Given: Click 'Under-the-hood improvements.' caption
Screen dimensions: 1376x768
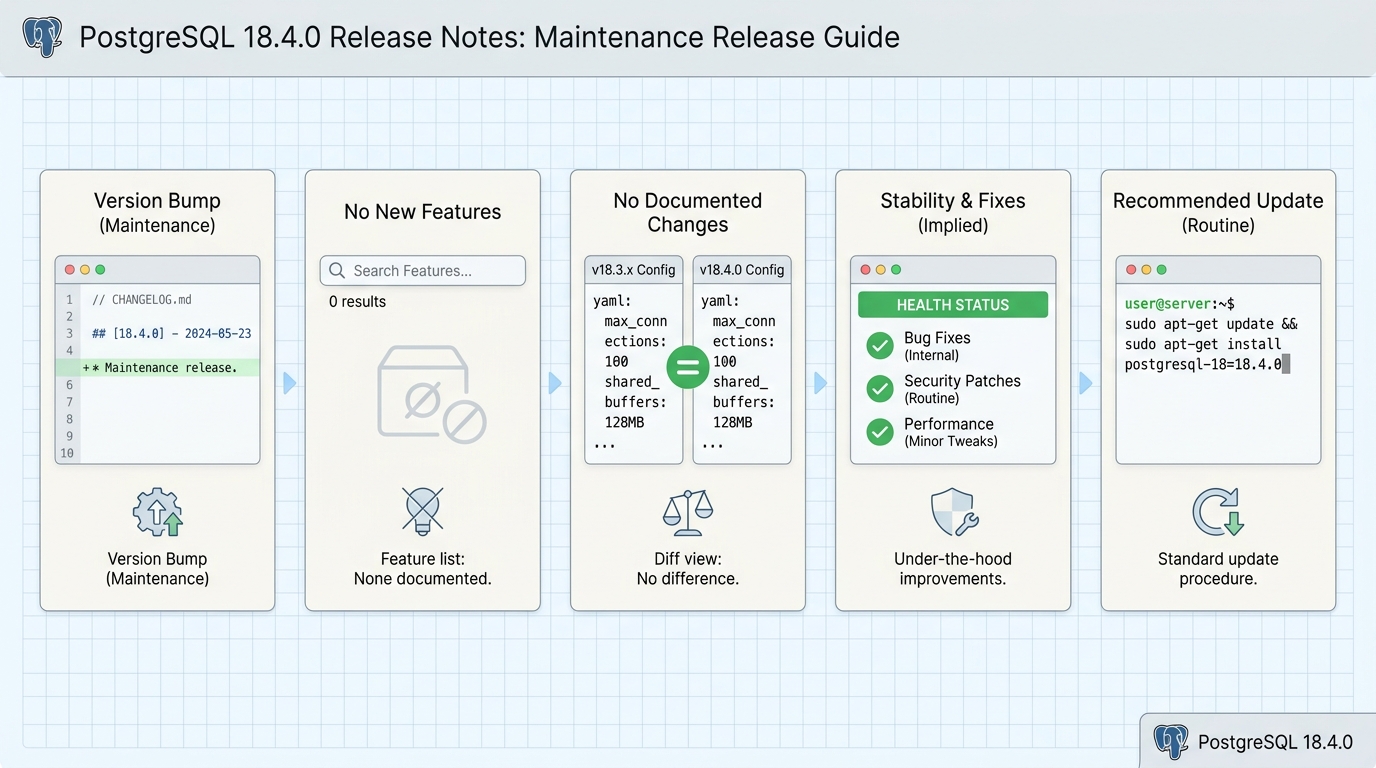Looking at the screenshot, I should pos(953,569).
